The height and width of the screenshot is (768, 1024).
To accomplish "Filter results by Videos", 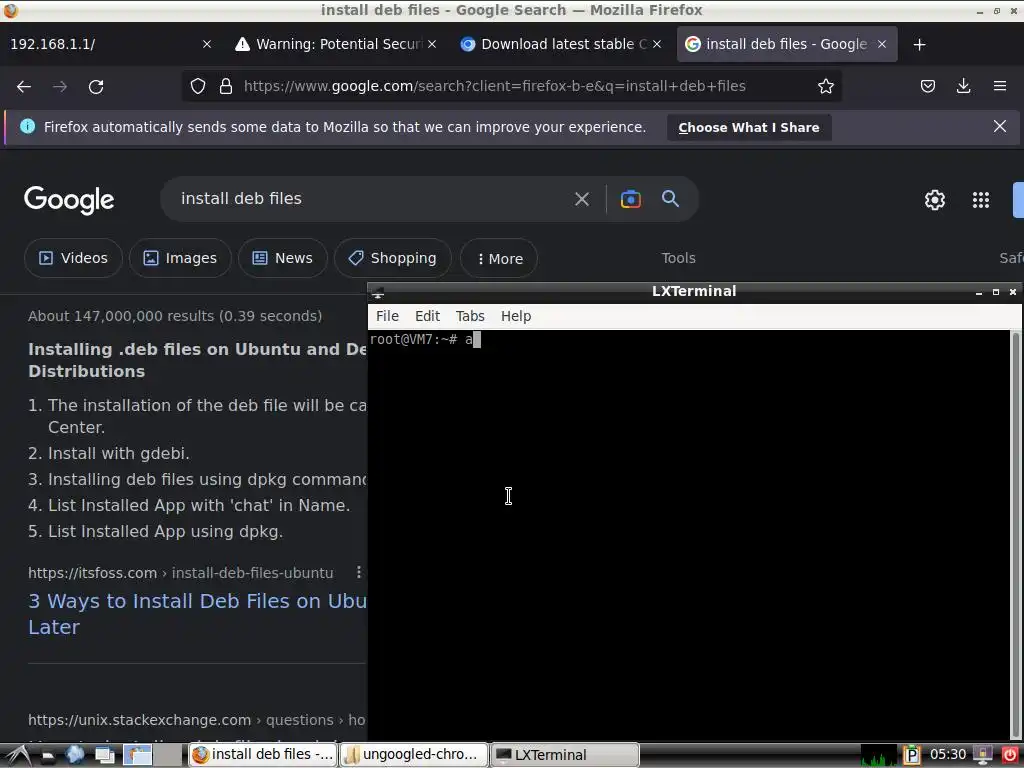I will (x=73, y=258).
